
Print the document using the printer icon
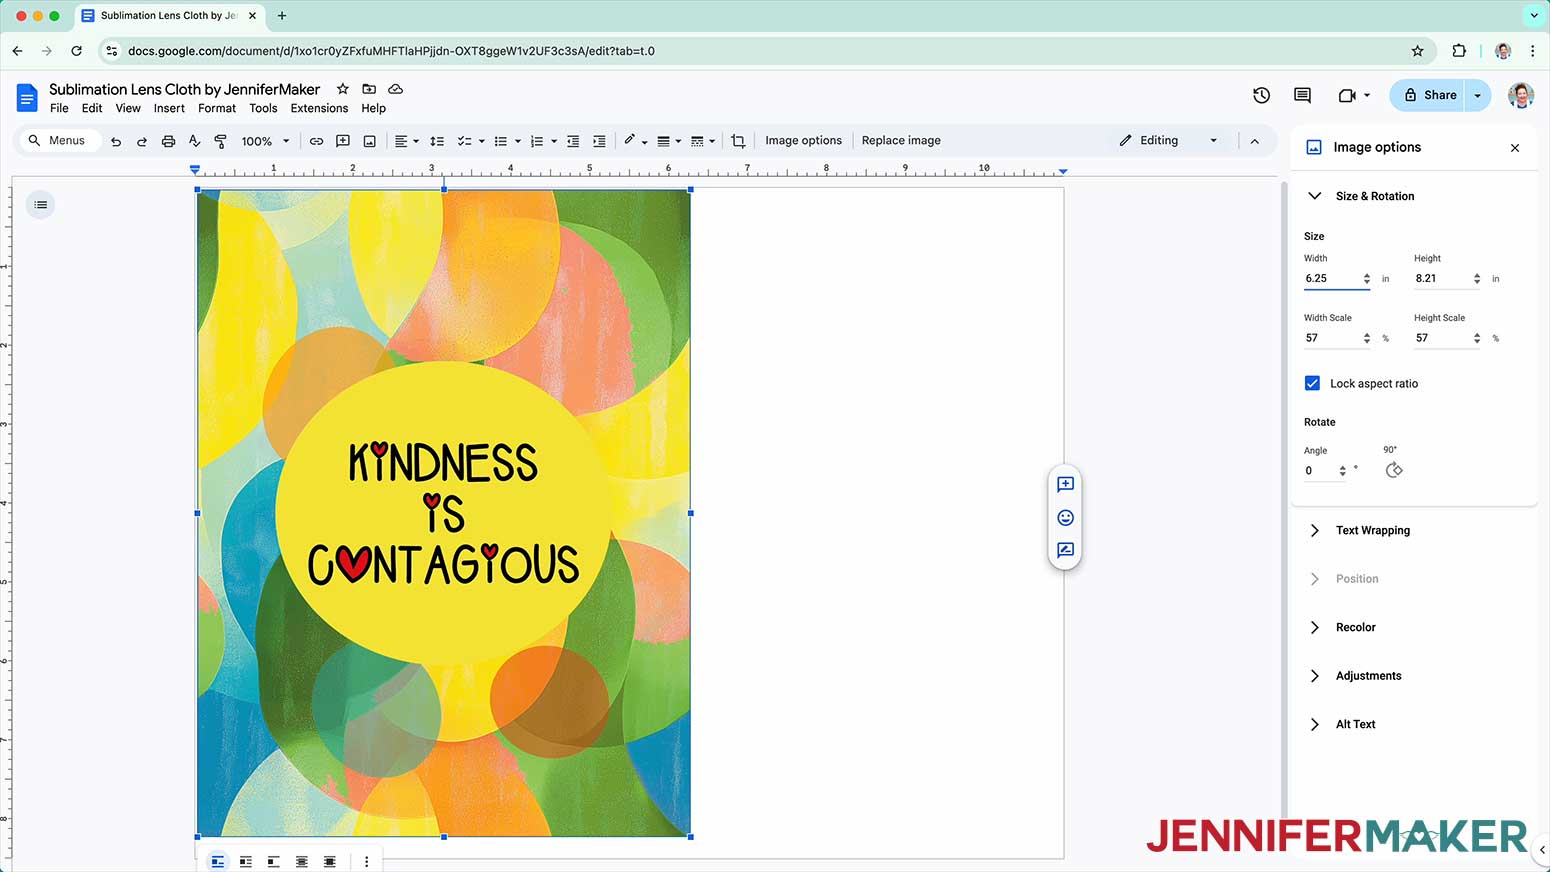point(168,141)
